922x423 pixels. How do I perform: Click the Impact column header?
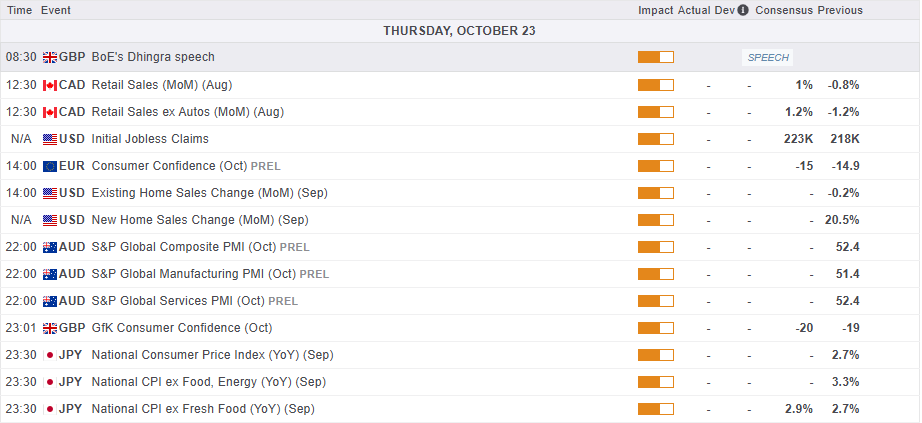coord(656,10)
